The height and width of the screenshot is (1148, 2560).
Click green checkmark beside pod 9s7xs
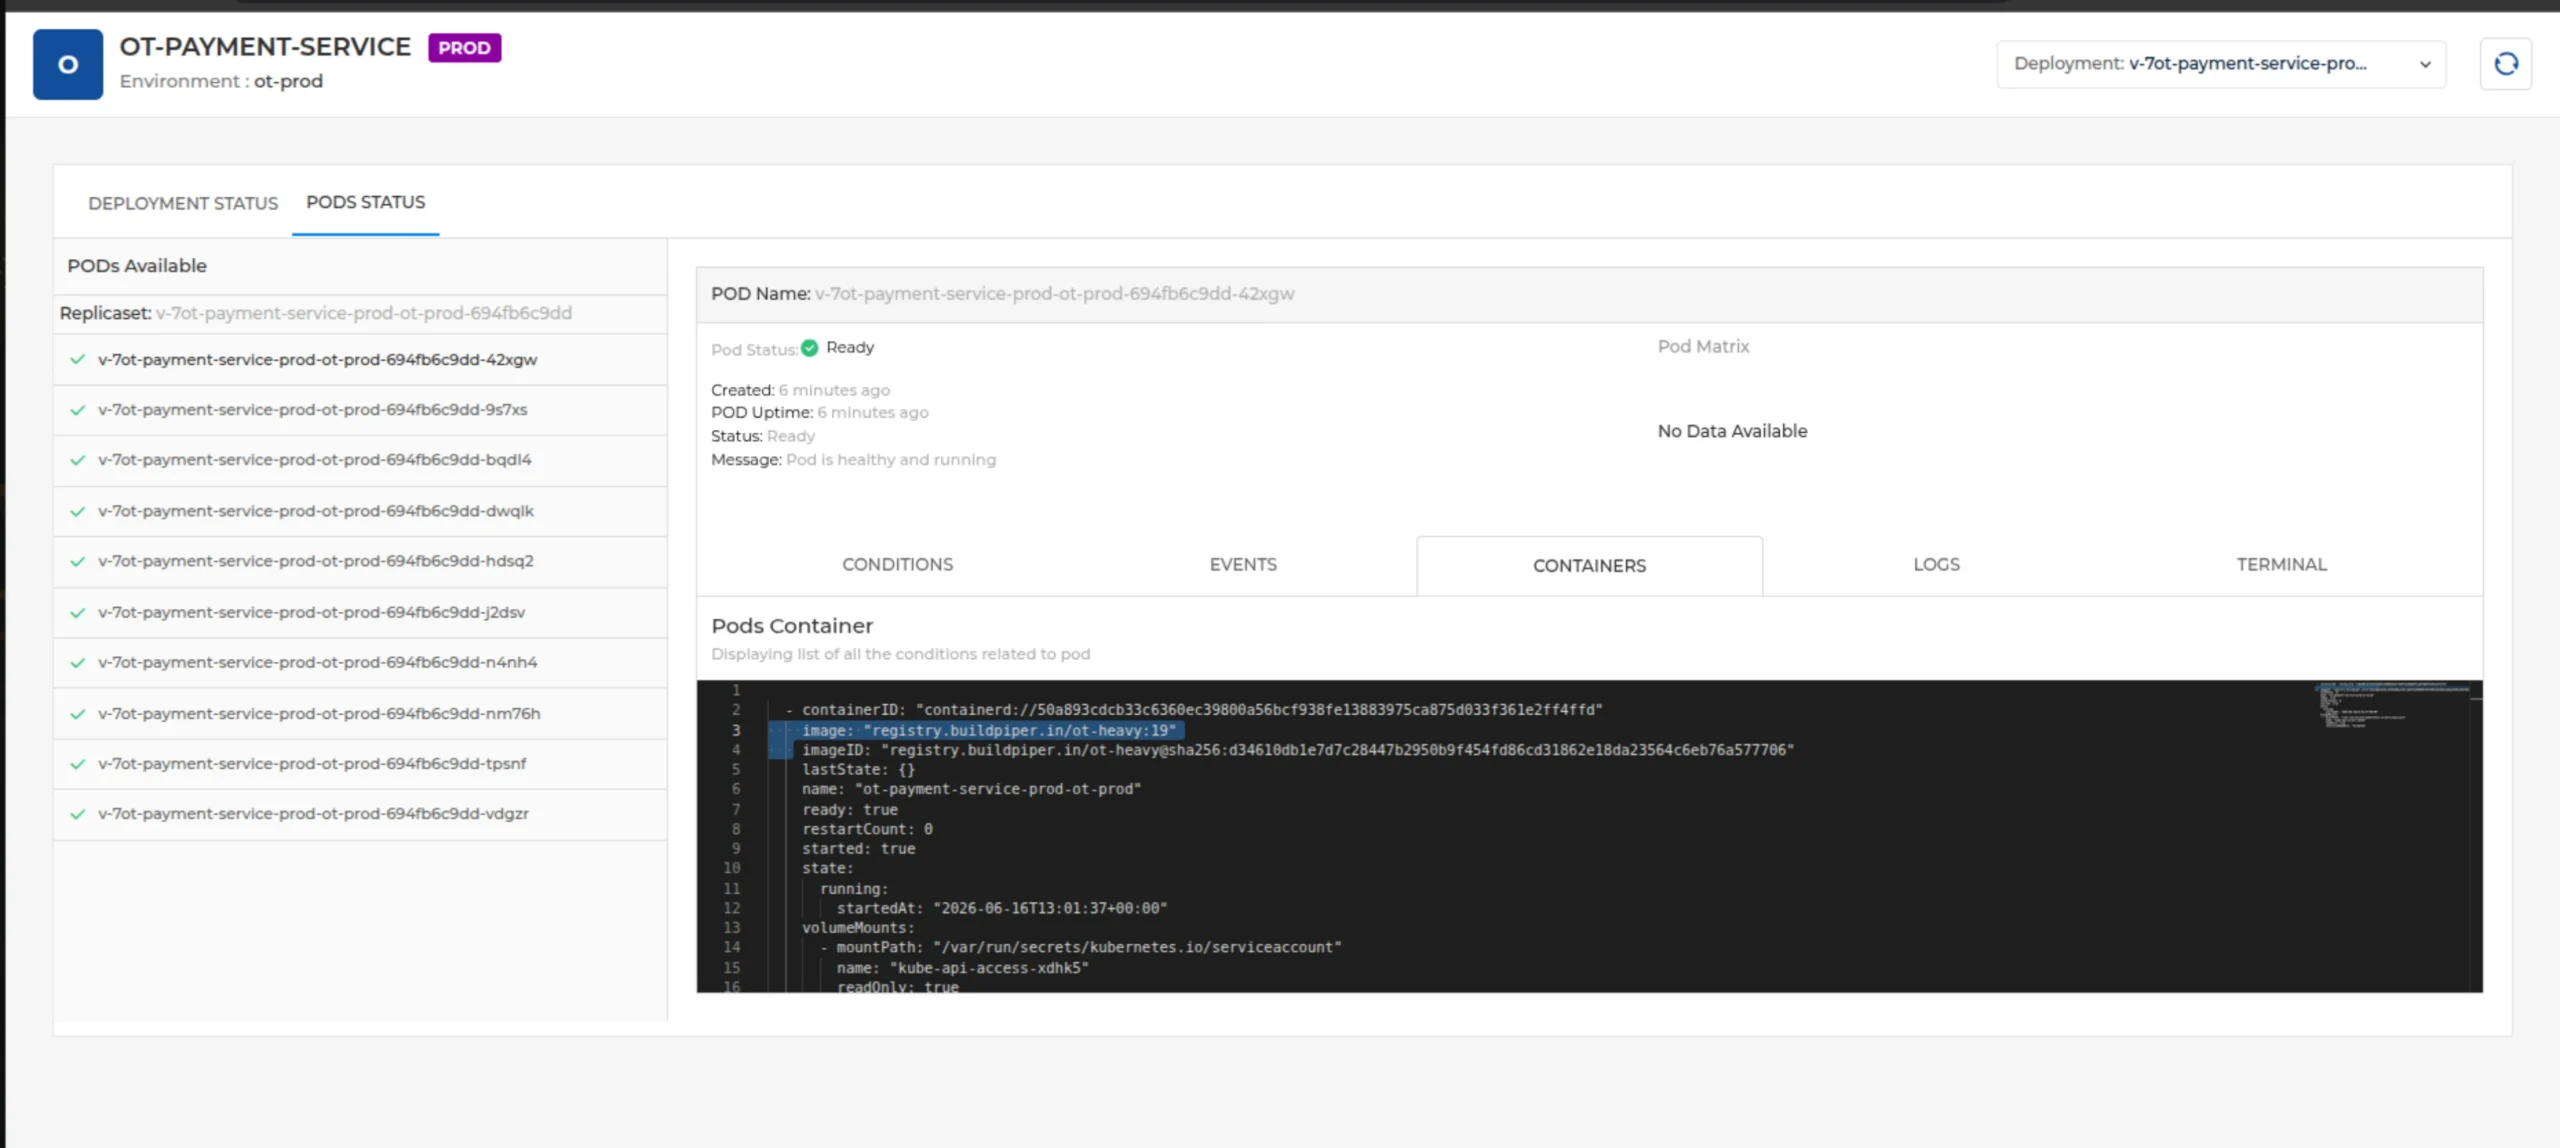(77, 410)
